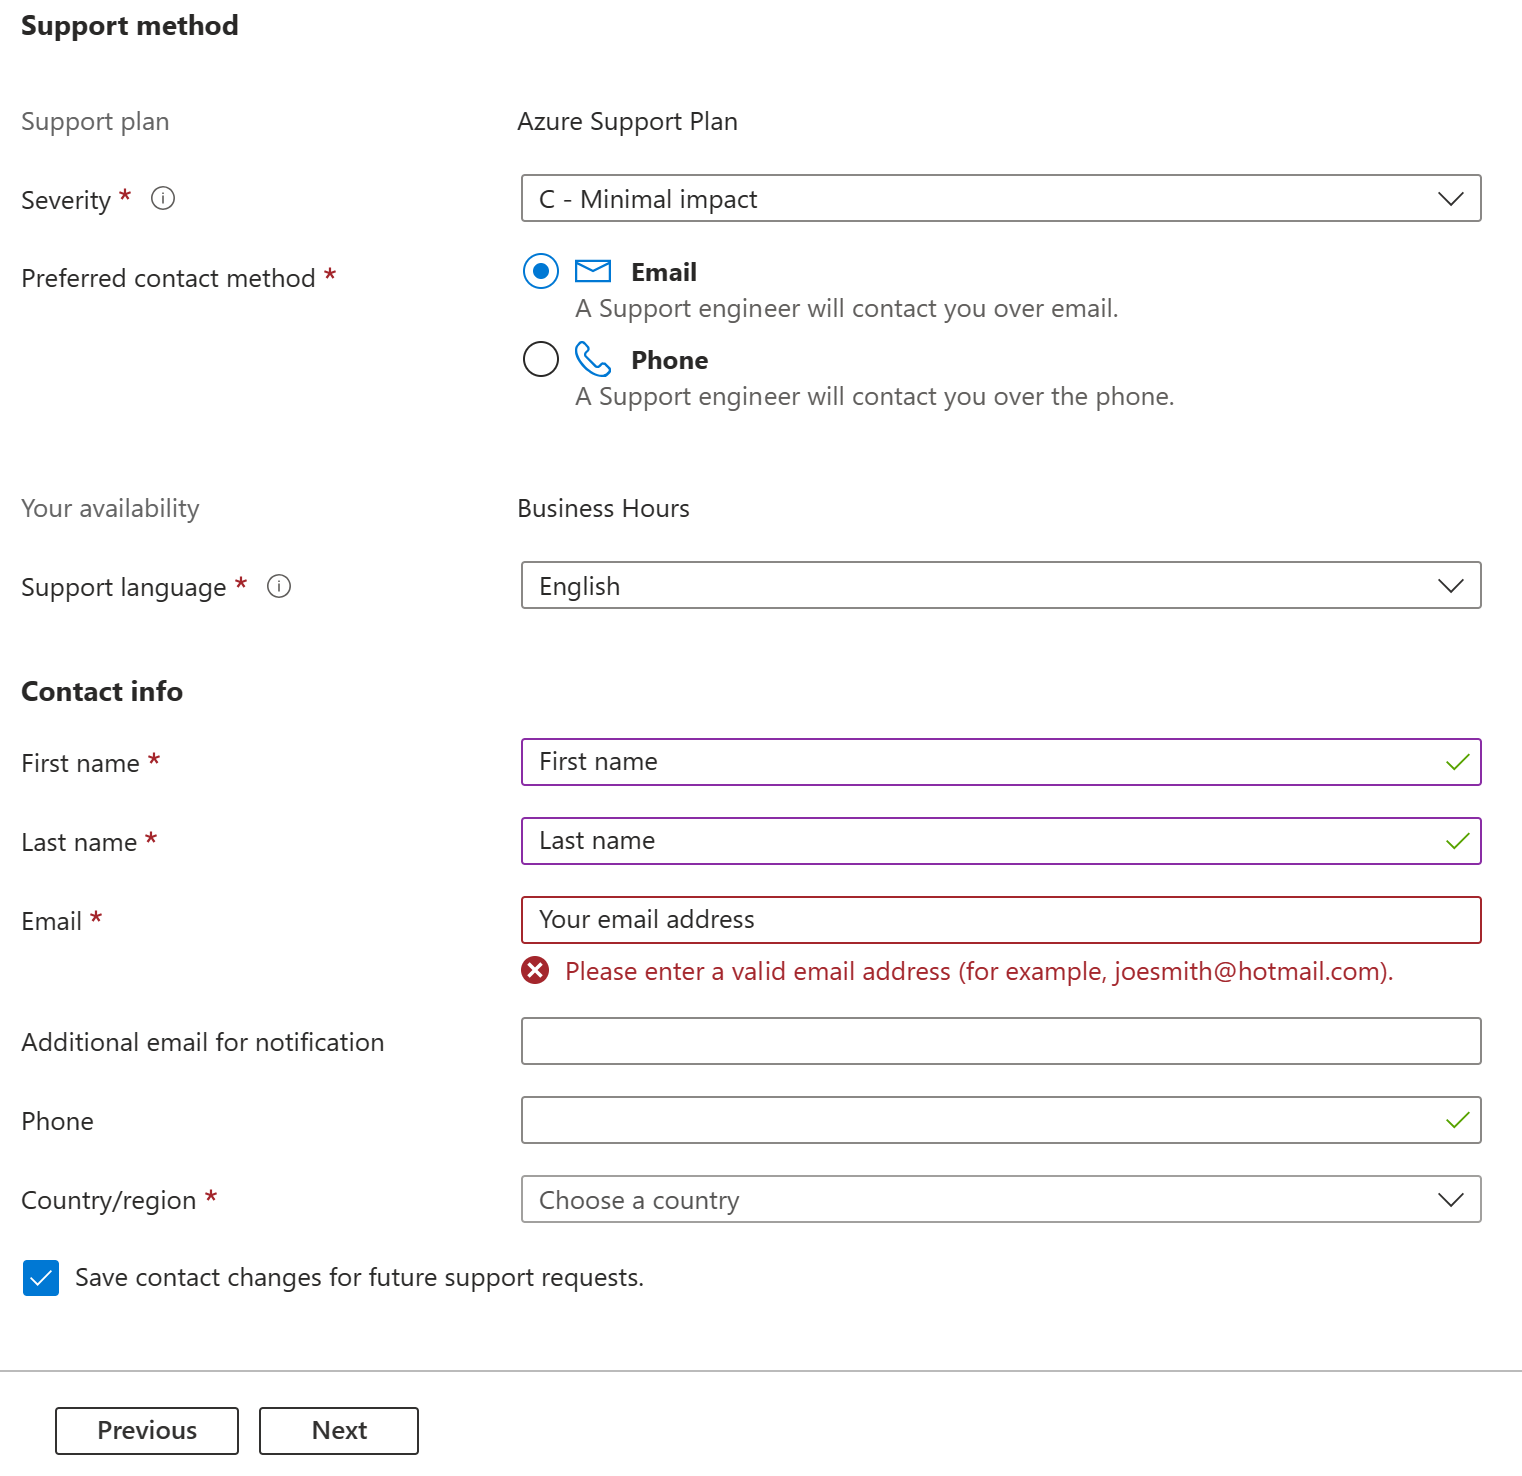Click the Phone field green checkmark
This screenshot has width=1522, height=1476.
click(x=1457, y=1120)
